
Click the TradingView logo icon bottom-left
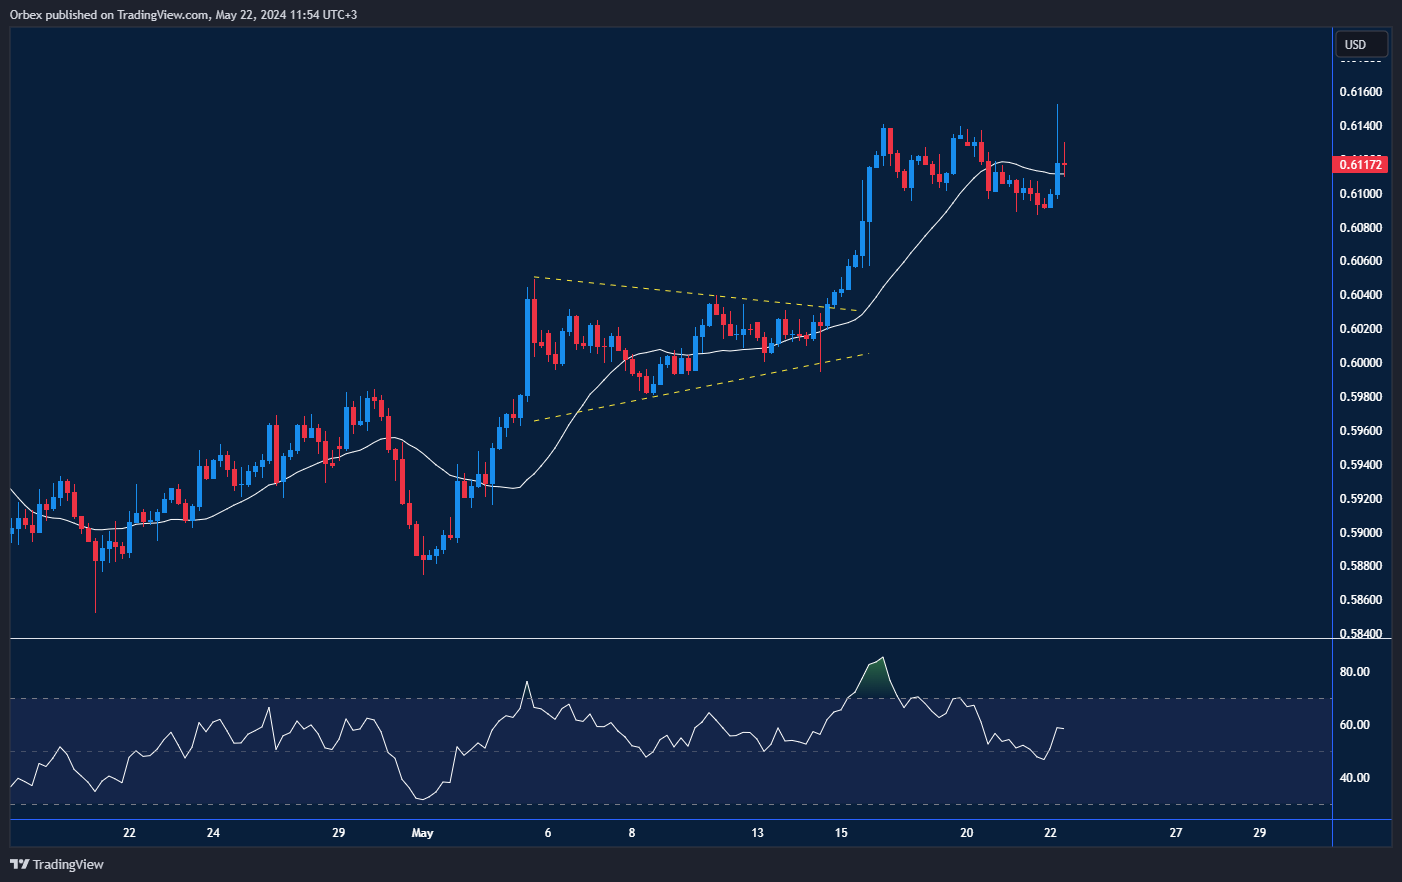click(18, 864)
